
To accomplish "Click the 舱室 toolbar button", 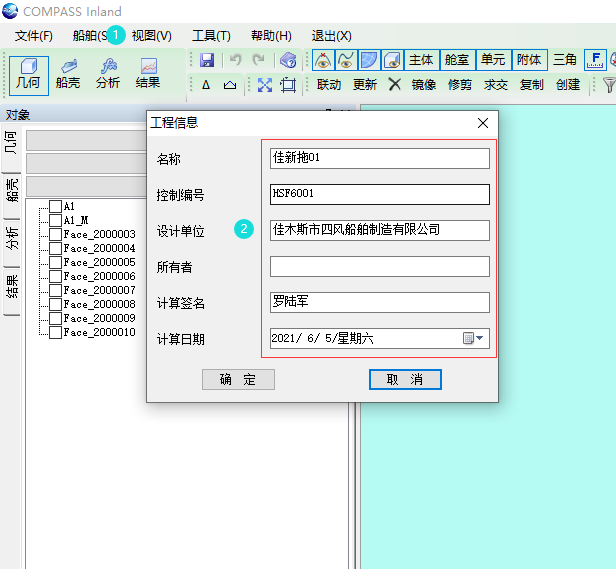I will (x=458, y=60).
